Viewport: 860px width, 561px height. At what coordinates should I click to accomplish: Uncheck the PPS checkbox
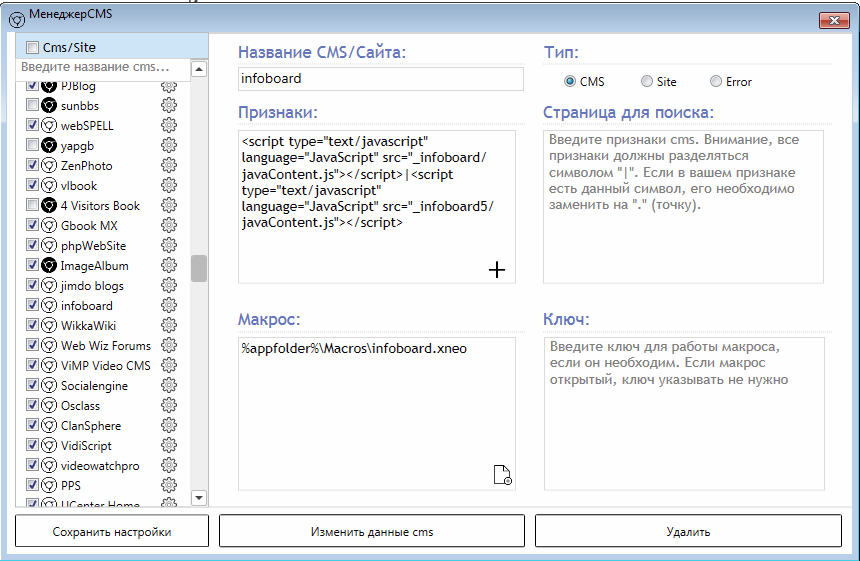coord(32,485)
